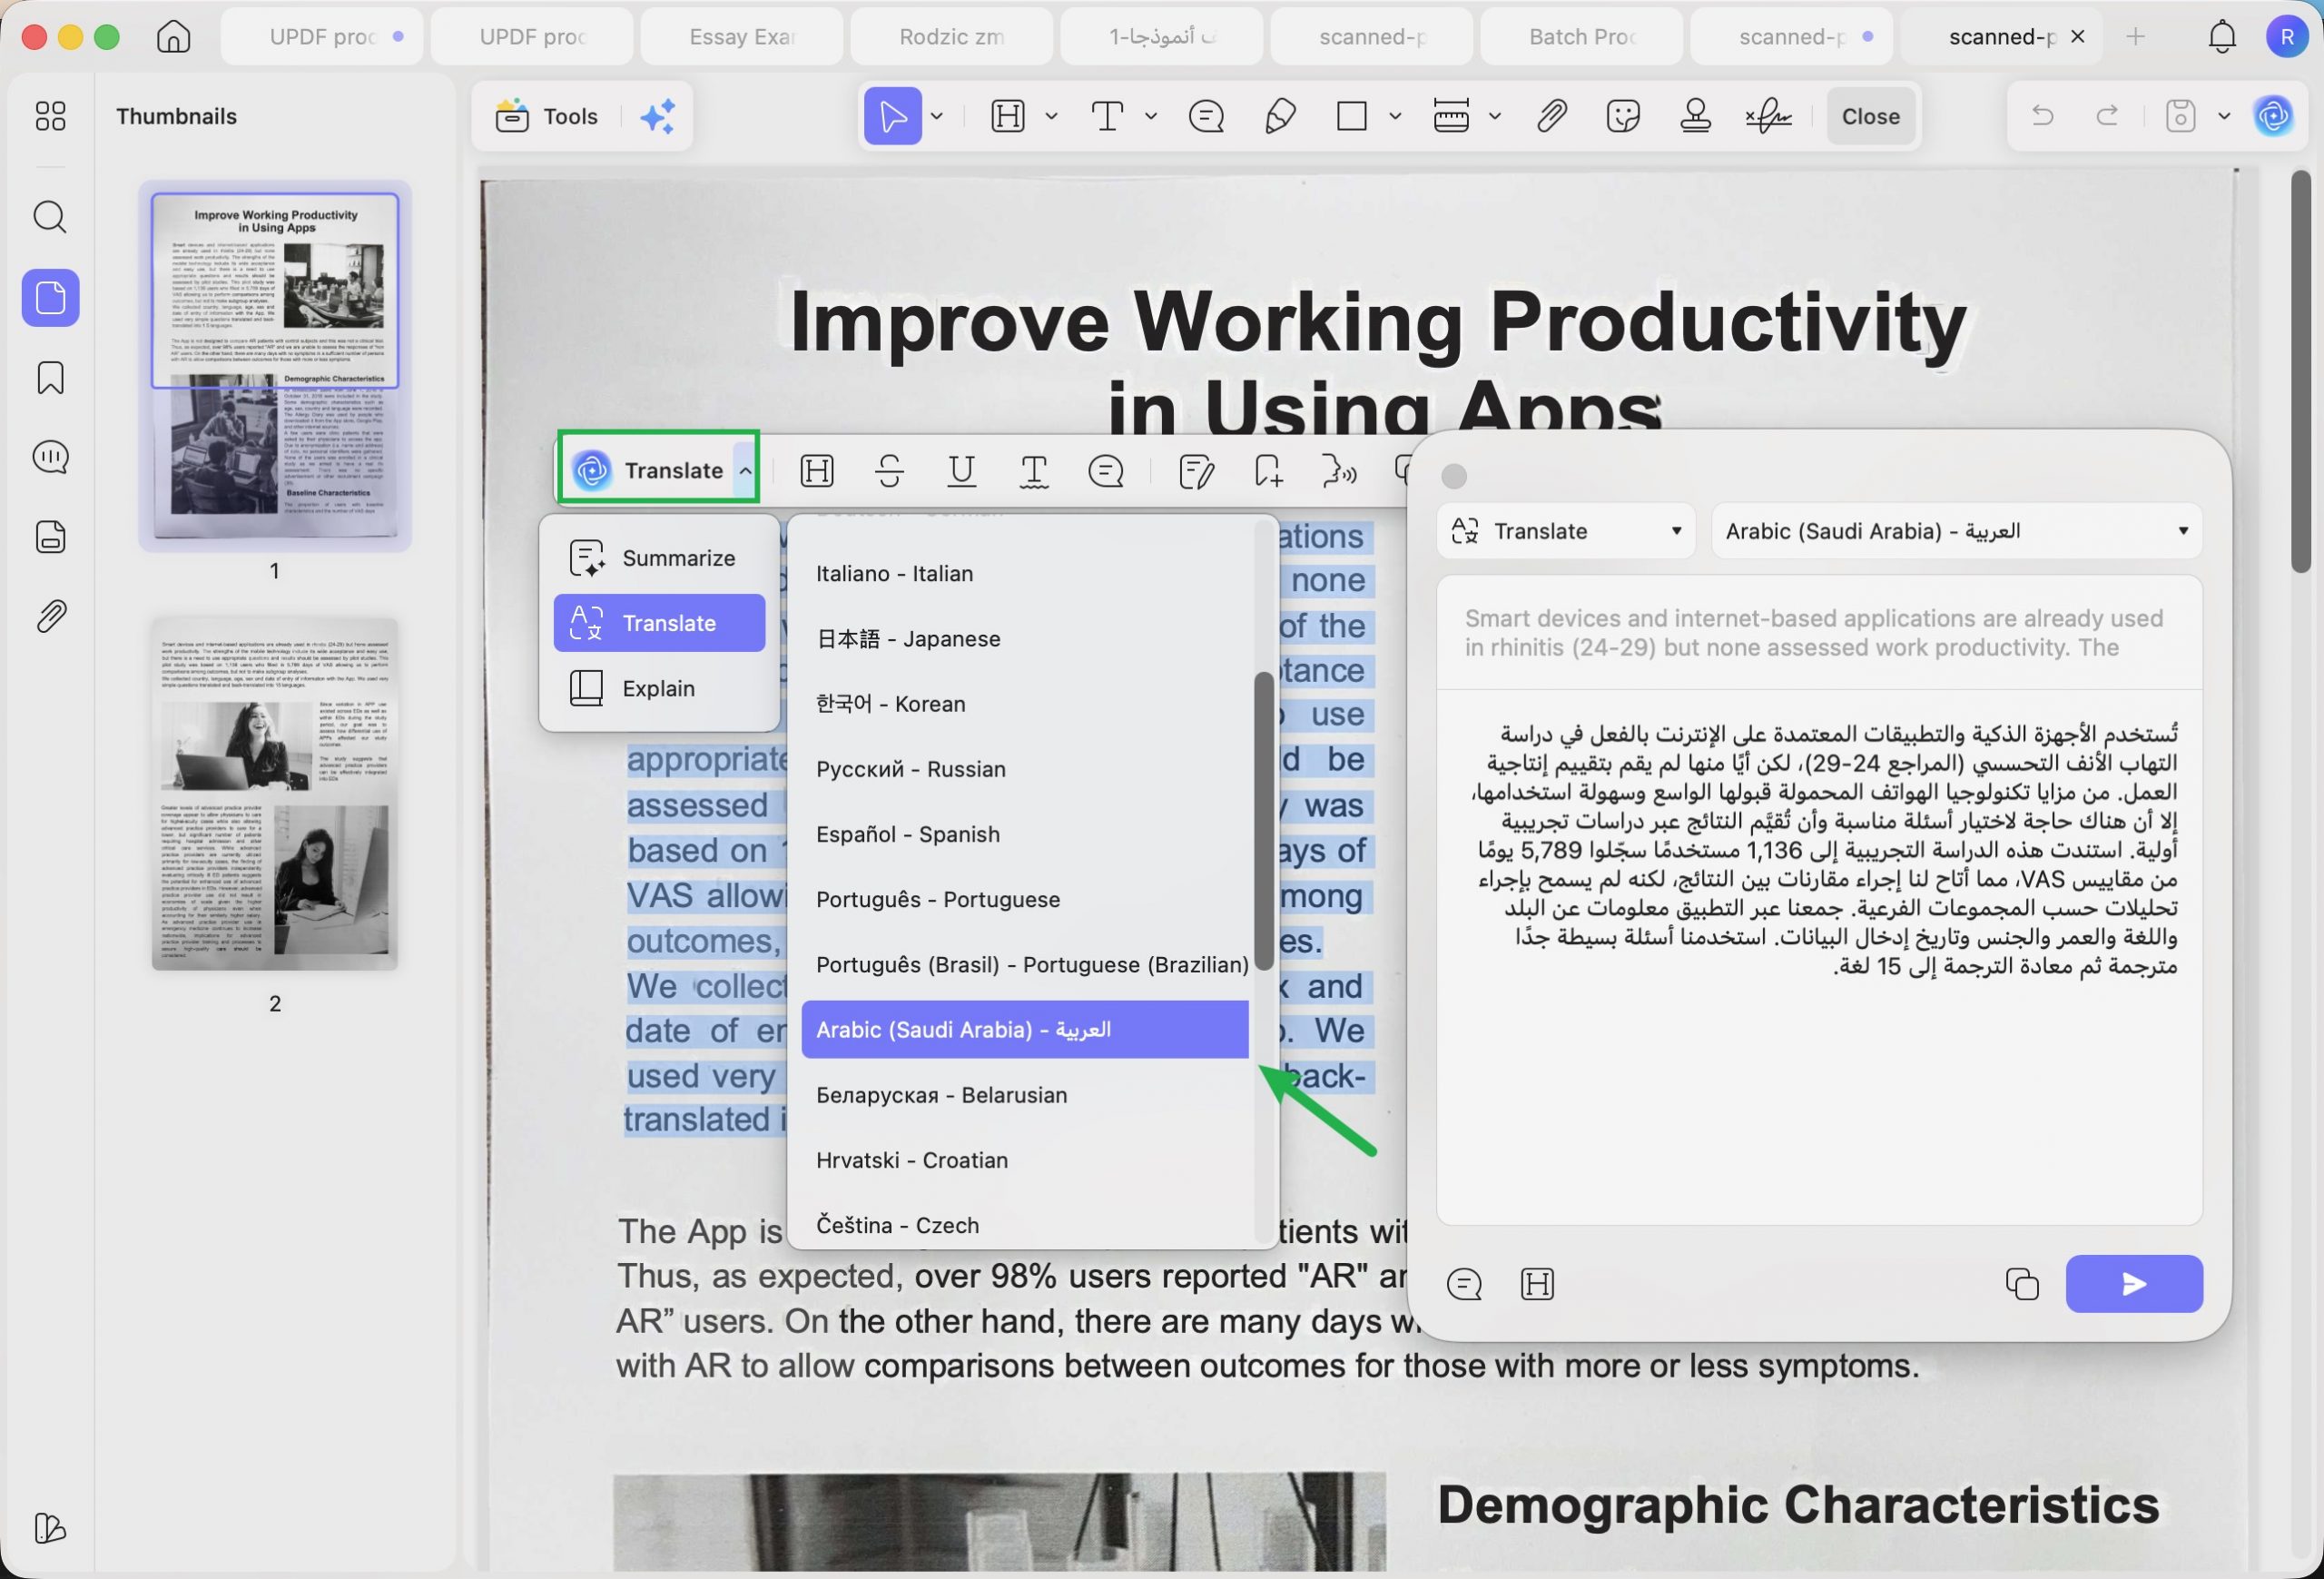Image resolution: width=2324 pixels, height=1579 pixels.
Task: Open the bookmarks sidebar icon
Action: tap(50, 378)
